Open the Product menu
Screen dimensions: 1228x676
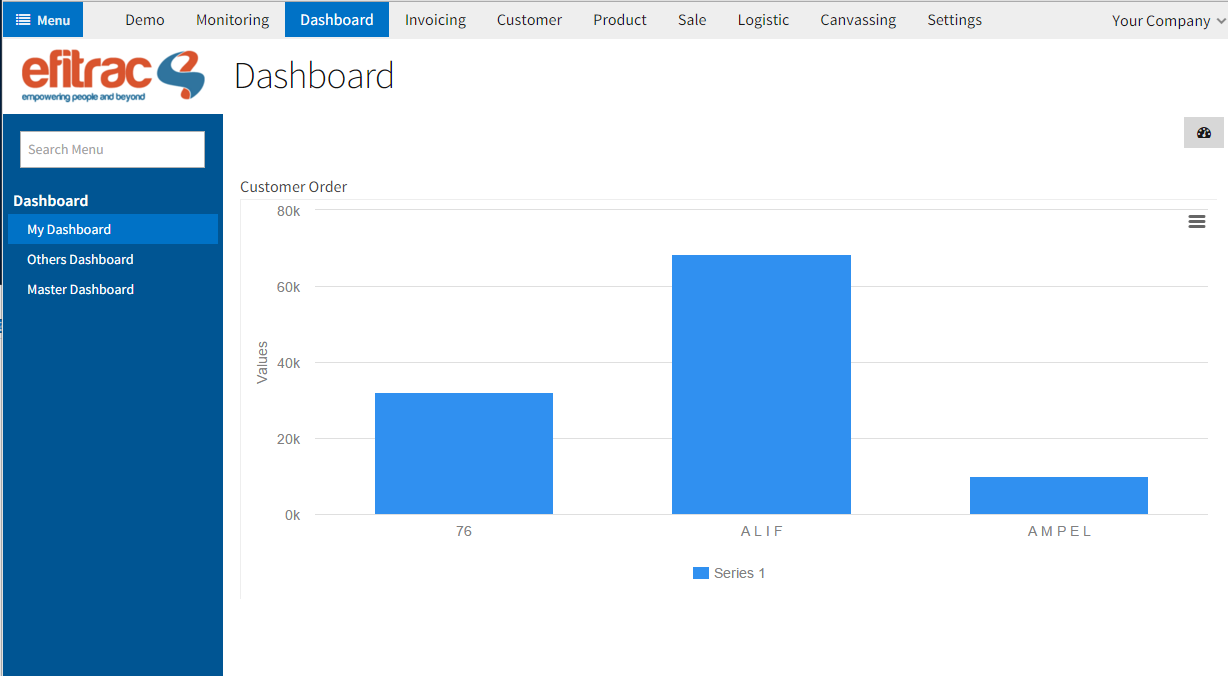pos(620,20)
